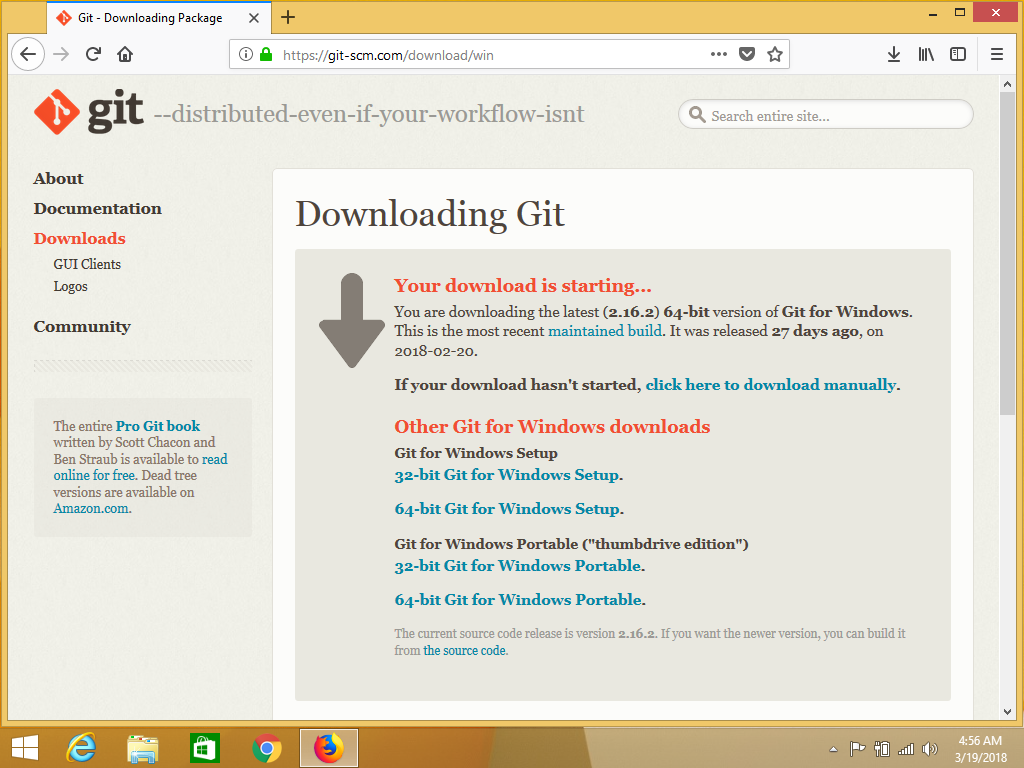Bookmark this page with the star icon

774,54
